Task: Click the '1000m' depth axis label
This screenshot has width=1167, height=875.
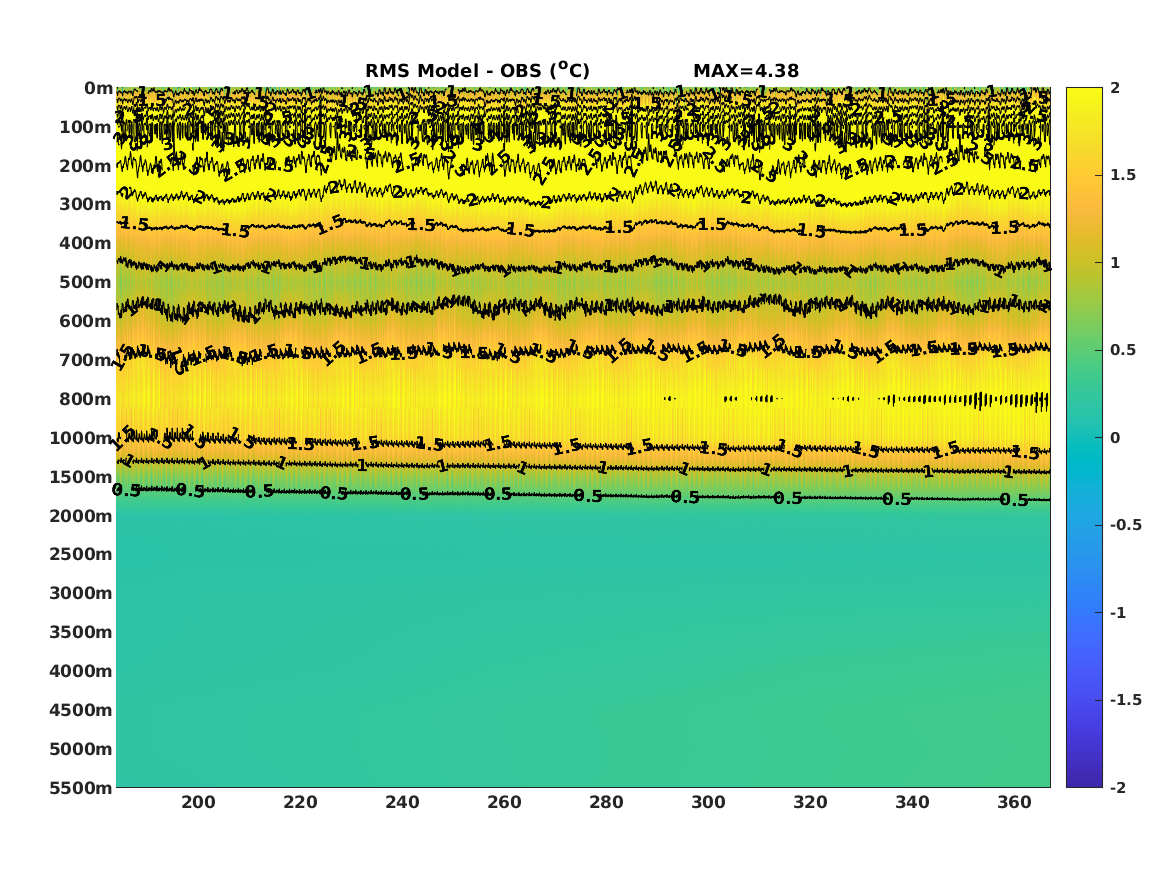Action: pyautogui.click(x=81, y=438)
